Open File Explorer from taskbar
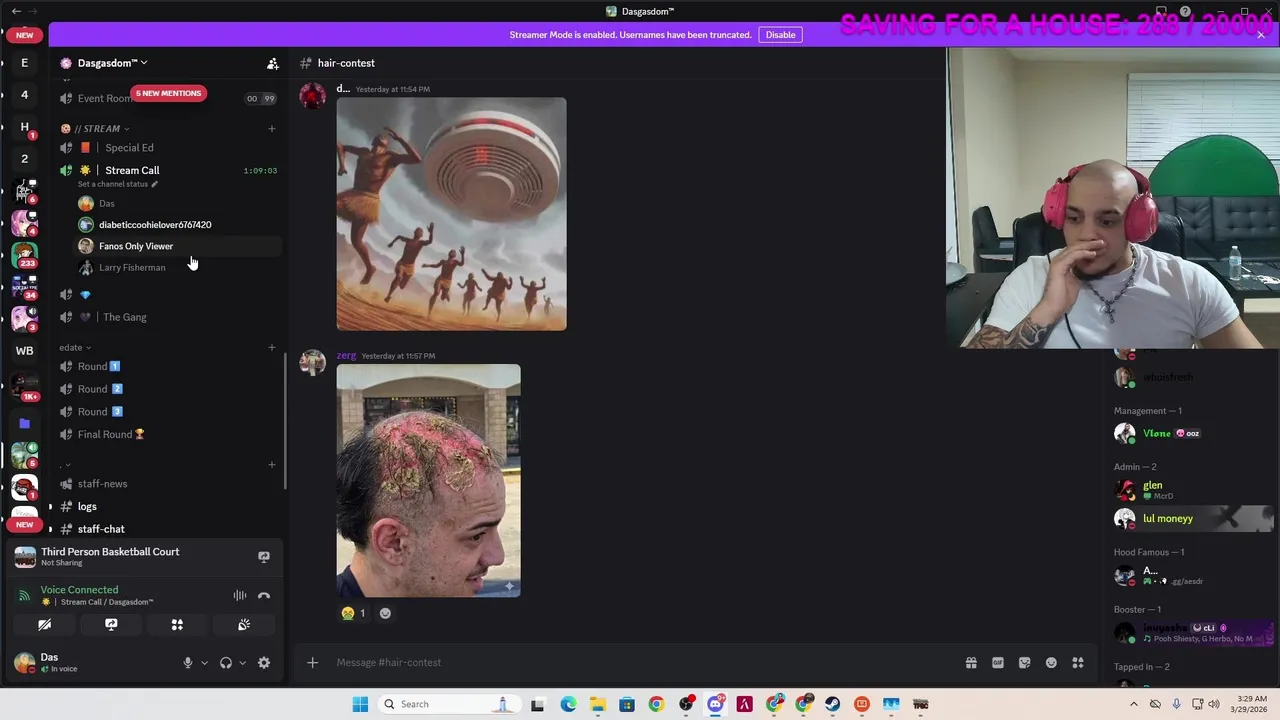 [597, 705]
